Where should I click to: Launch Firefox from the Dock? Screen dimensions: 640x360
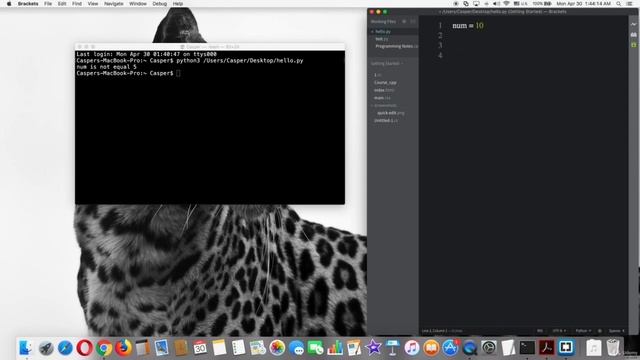[123, 348]
